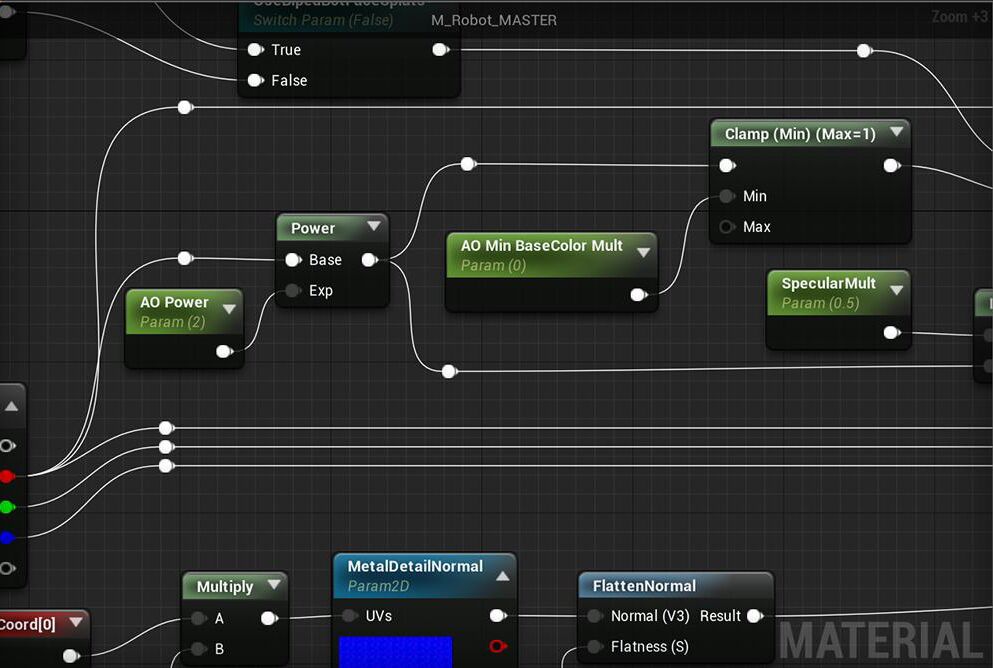Select the FlattenNormal node header
This screenshot has height=668, width=993.
[644, 586]
